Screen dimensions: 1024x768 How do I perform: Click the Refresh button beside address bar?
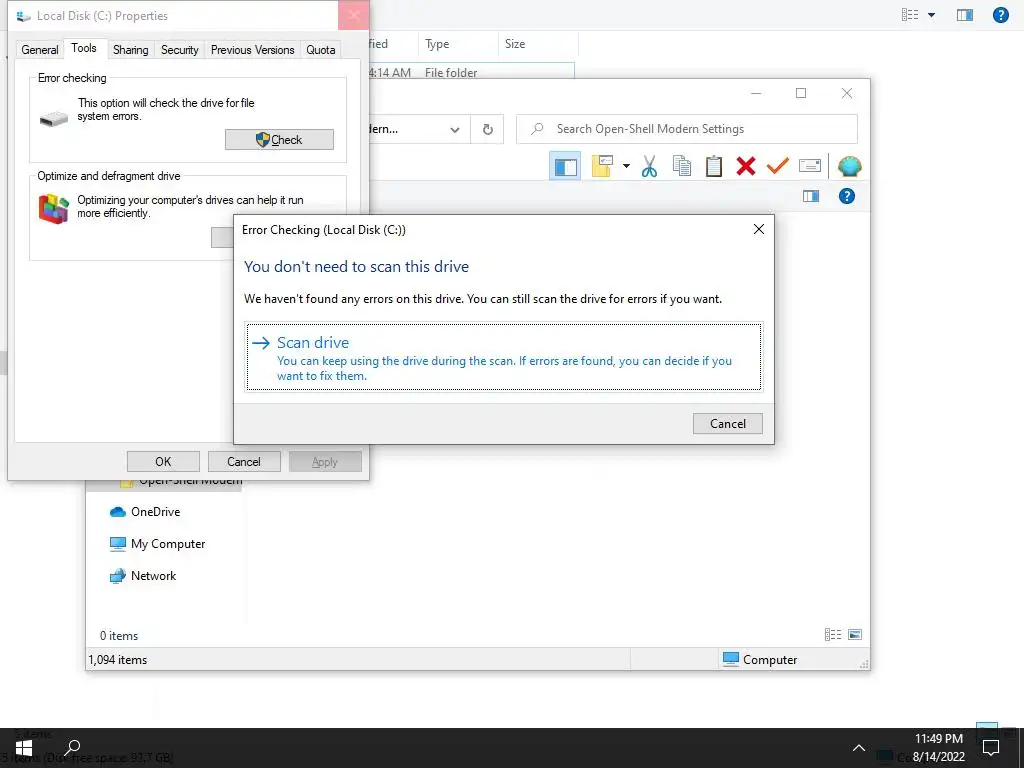(487, 129)
